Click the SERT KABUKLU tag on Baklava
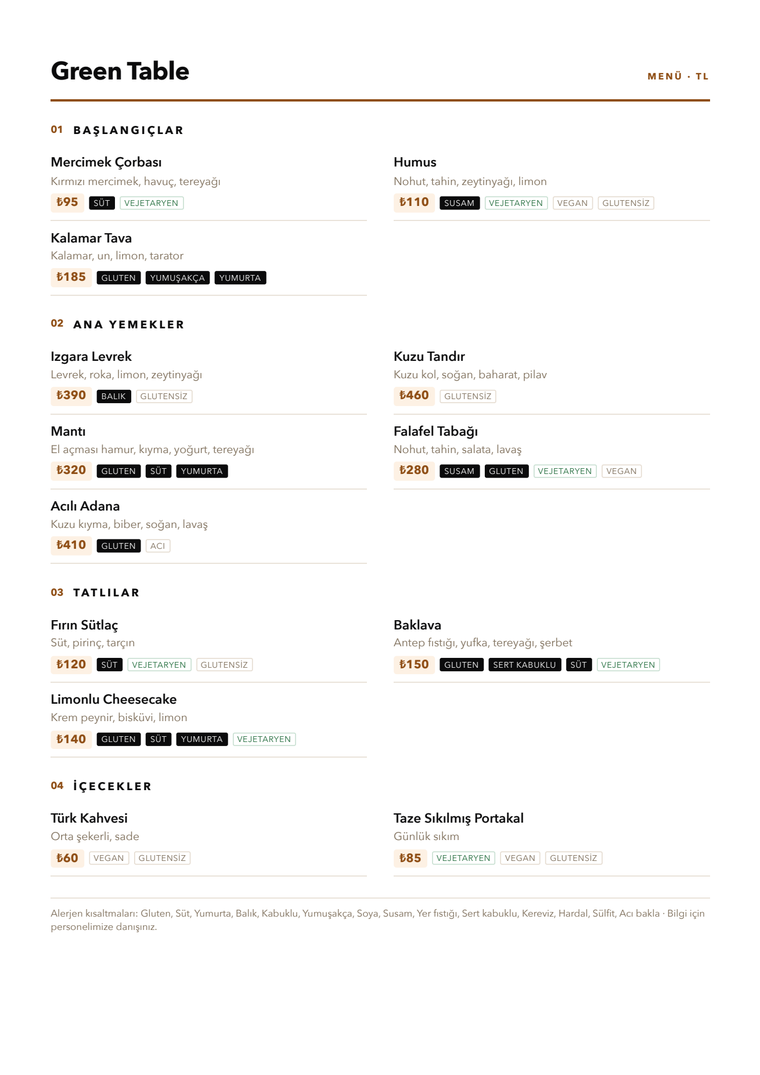 (x=525, y=665)
